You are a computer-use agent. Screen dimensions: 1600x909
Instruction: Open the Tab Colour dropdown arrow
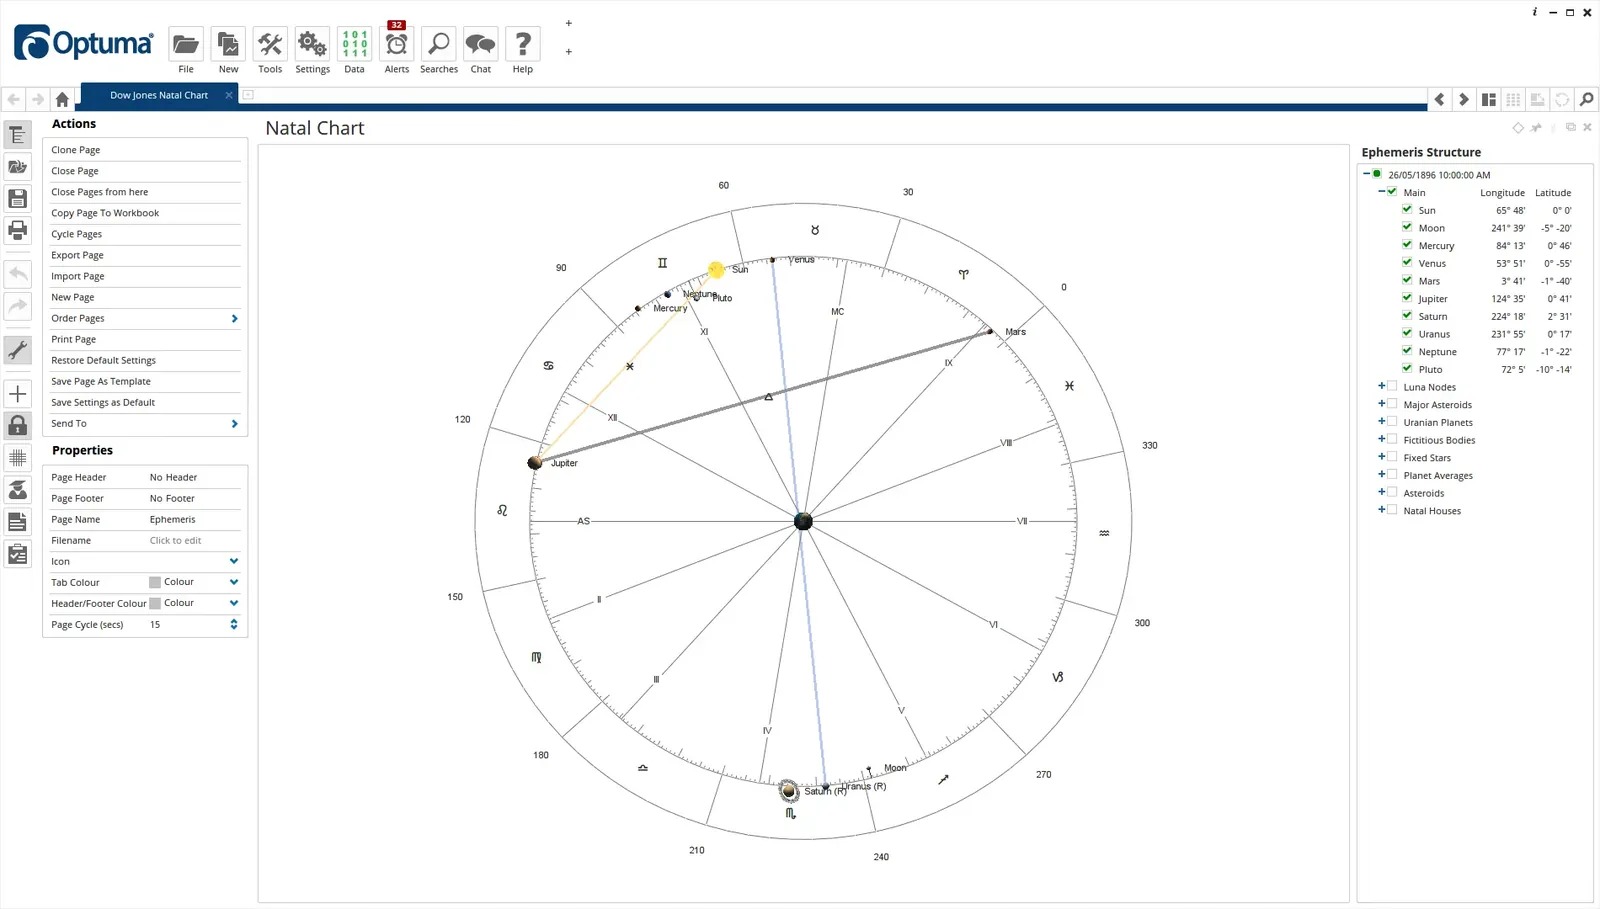pyautogui.click(x=234, y=582)
